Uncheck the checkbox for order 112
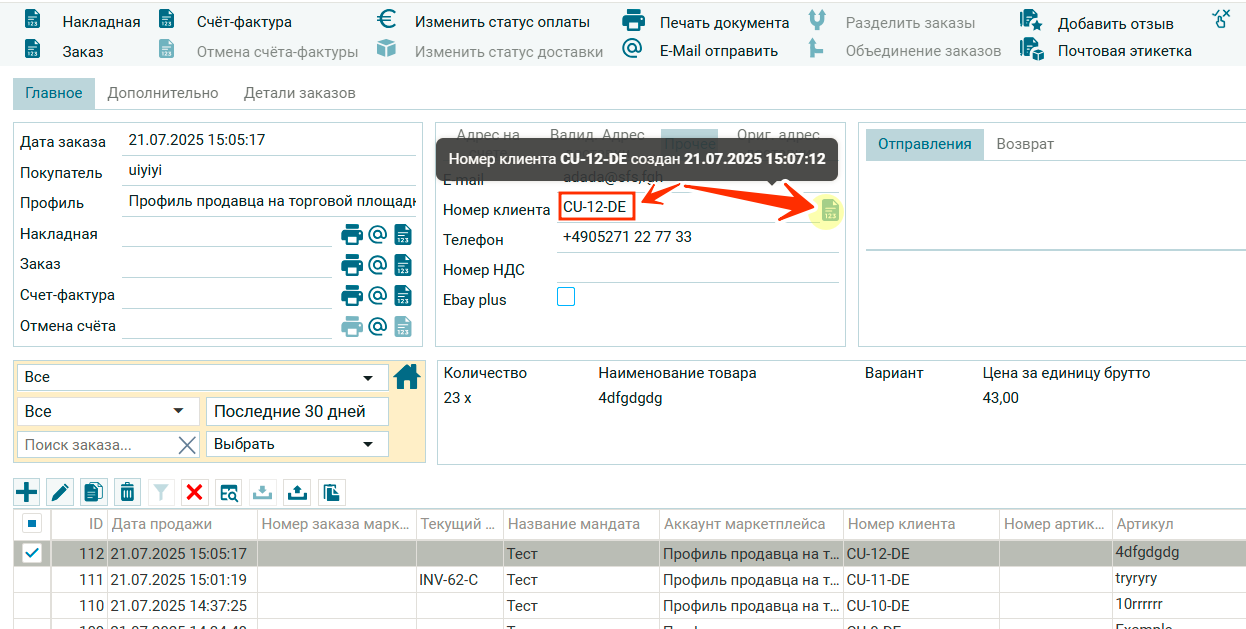Viewport: 1246px width, 629px height. pyautogui.click(x=32, y=553)
